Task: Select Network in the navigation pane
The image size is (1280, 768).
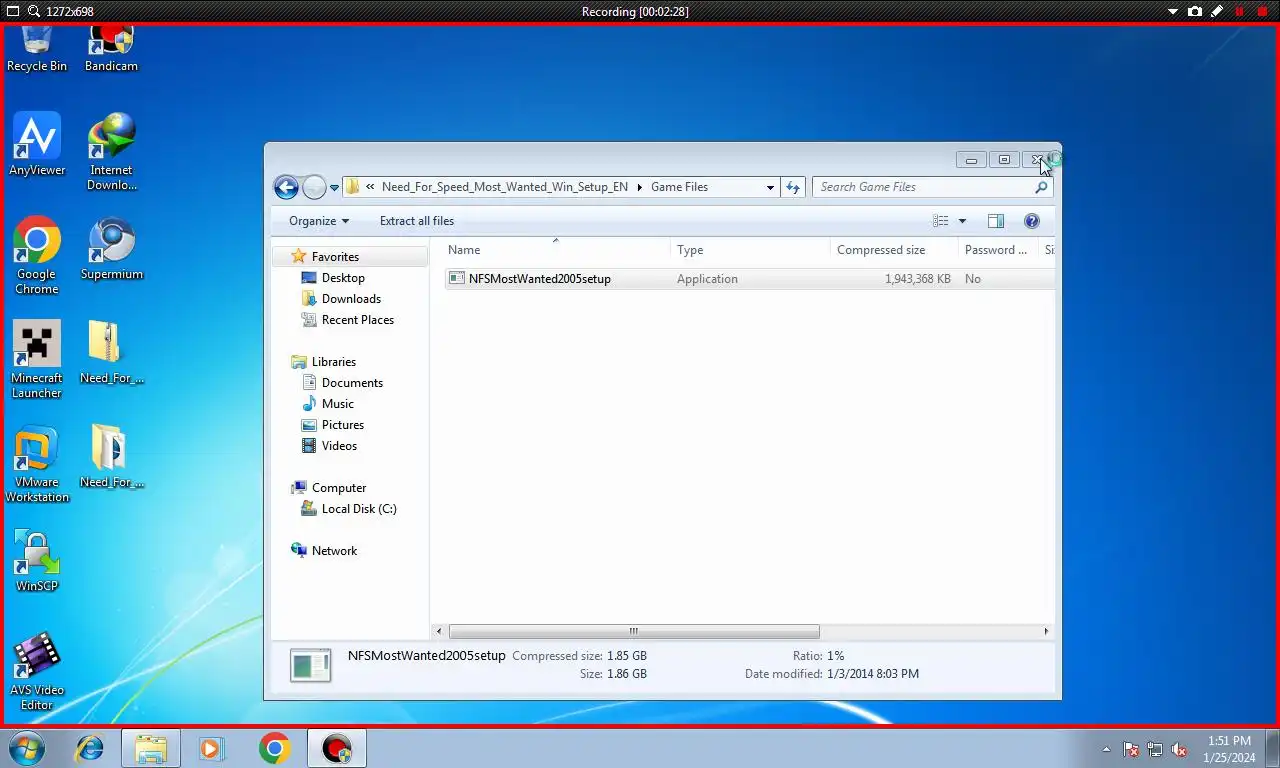Action: [334, 551]
